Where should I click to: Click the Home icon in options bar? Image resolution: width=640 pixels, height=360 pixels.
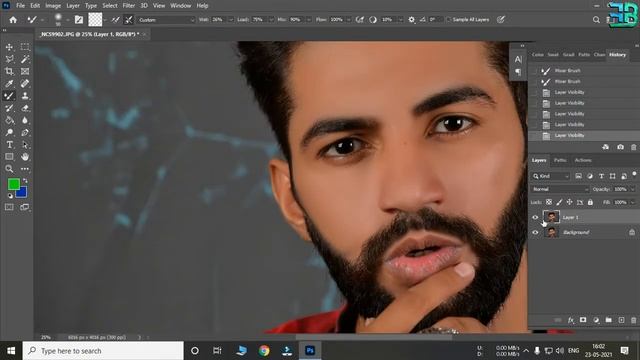click(x=13, y=20)
